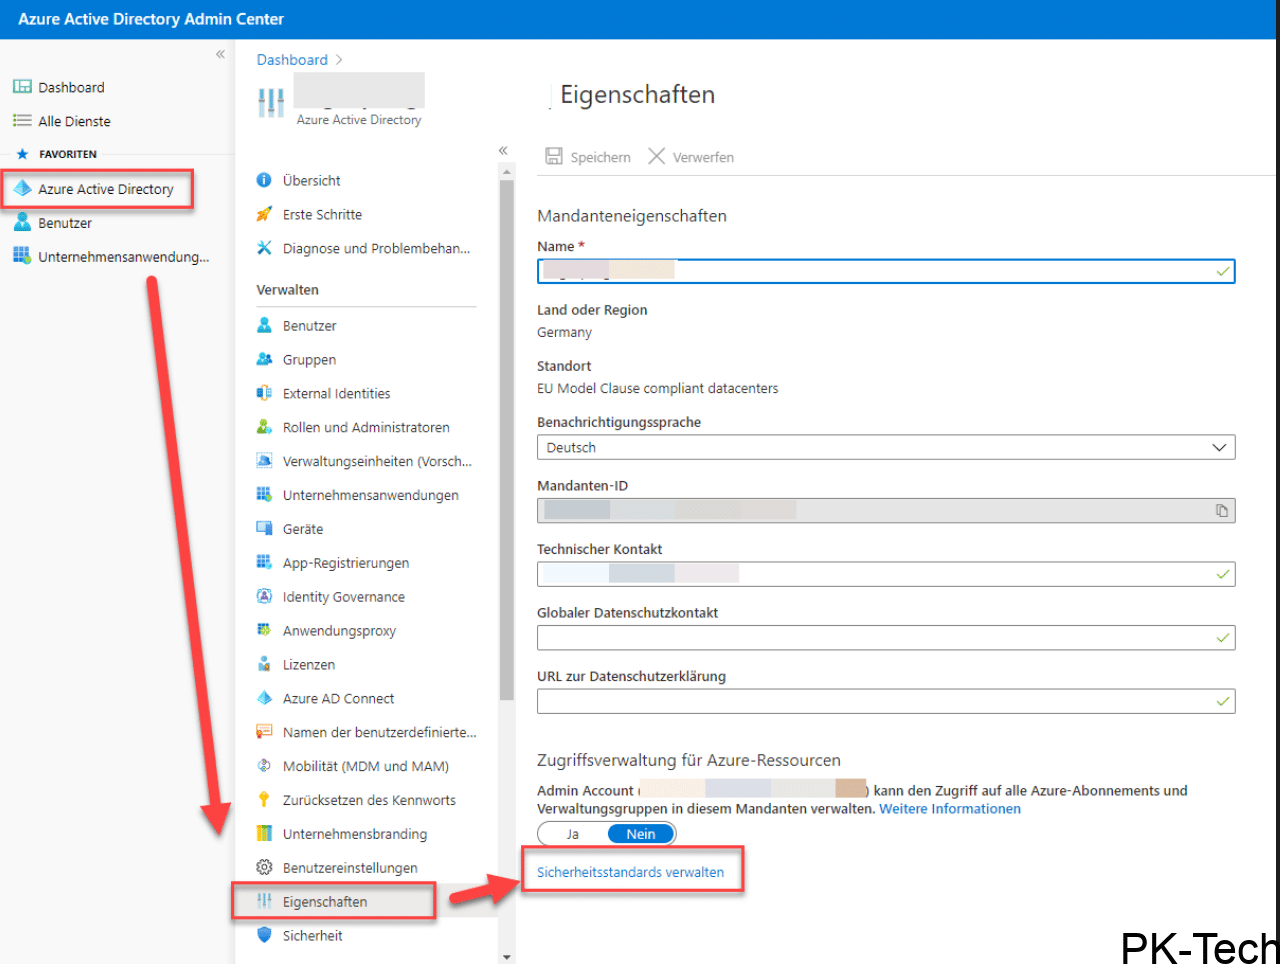
Task: Click the menu scrollbar up arrow
Action: click(x=507, y=172)
